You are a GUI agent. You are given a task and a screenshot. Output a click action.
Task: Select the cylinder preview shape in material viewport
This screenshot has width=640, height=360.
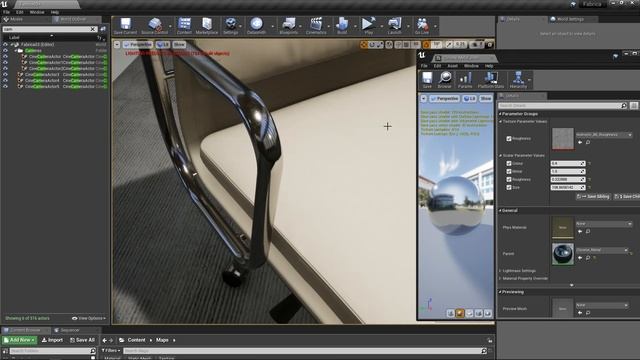coord(451,313)
